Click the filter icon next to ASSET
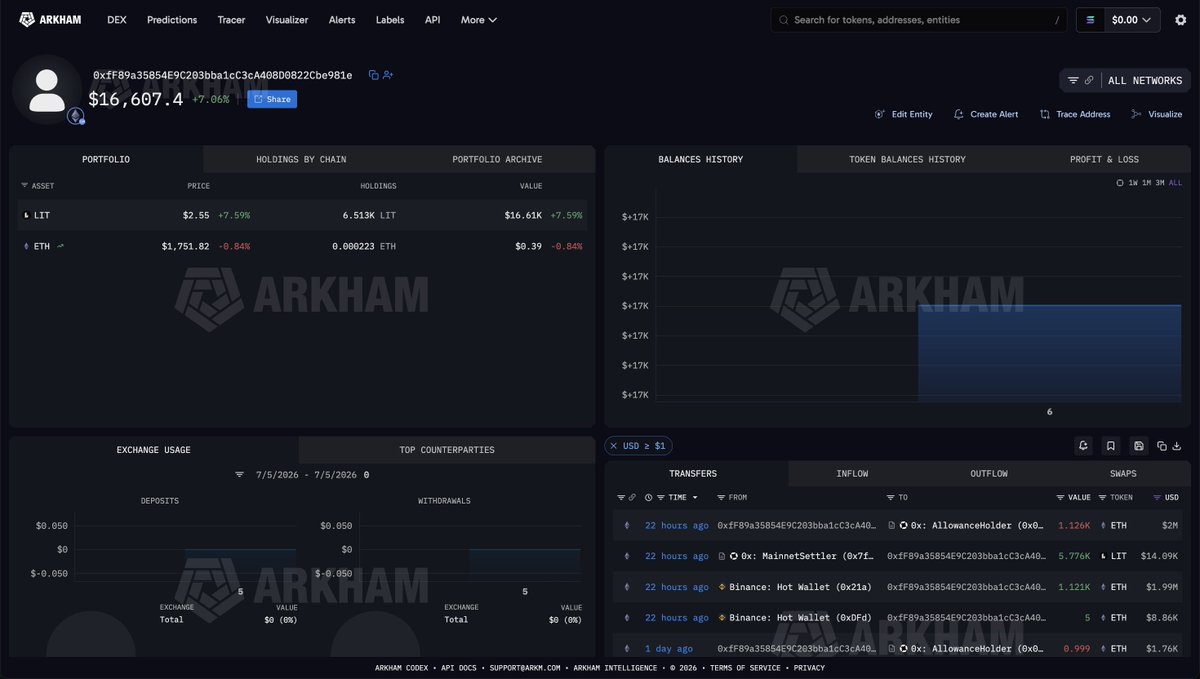The height and width of the screenshot is (679, 1200). 25,186
